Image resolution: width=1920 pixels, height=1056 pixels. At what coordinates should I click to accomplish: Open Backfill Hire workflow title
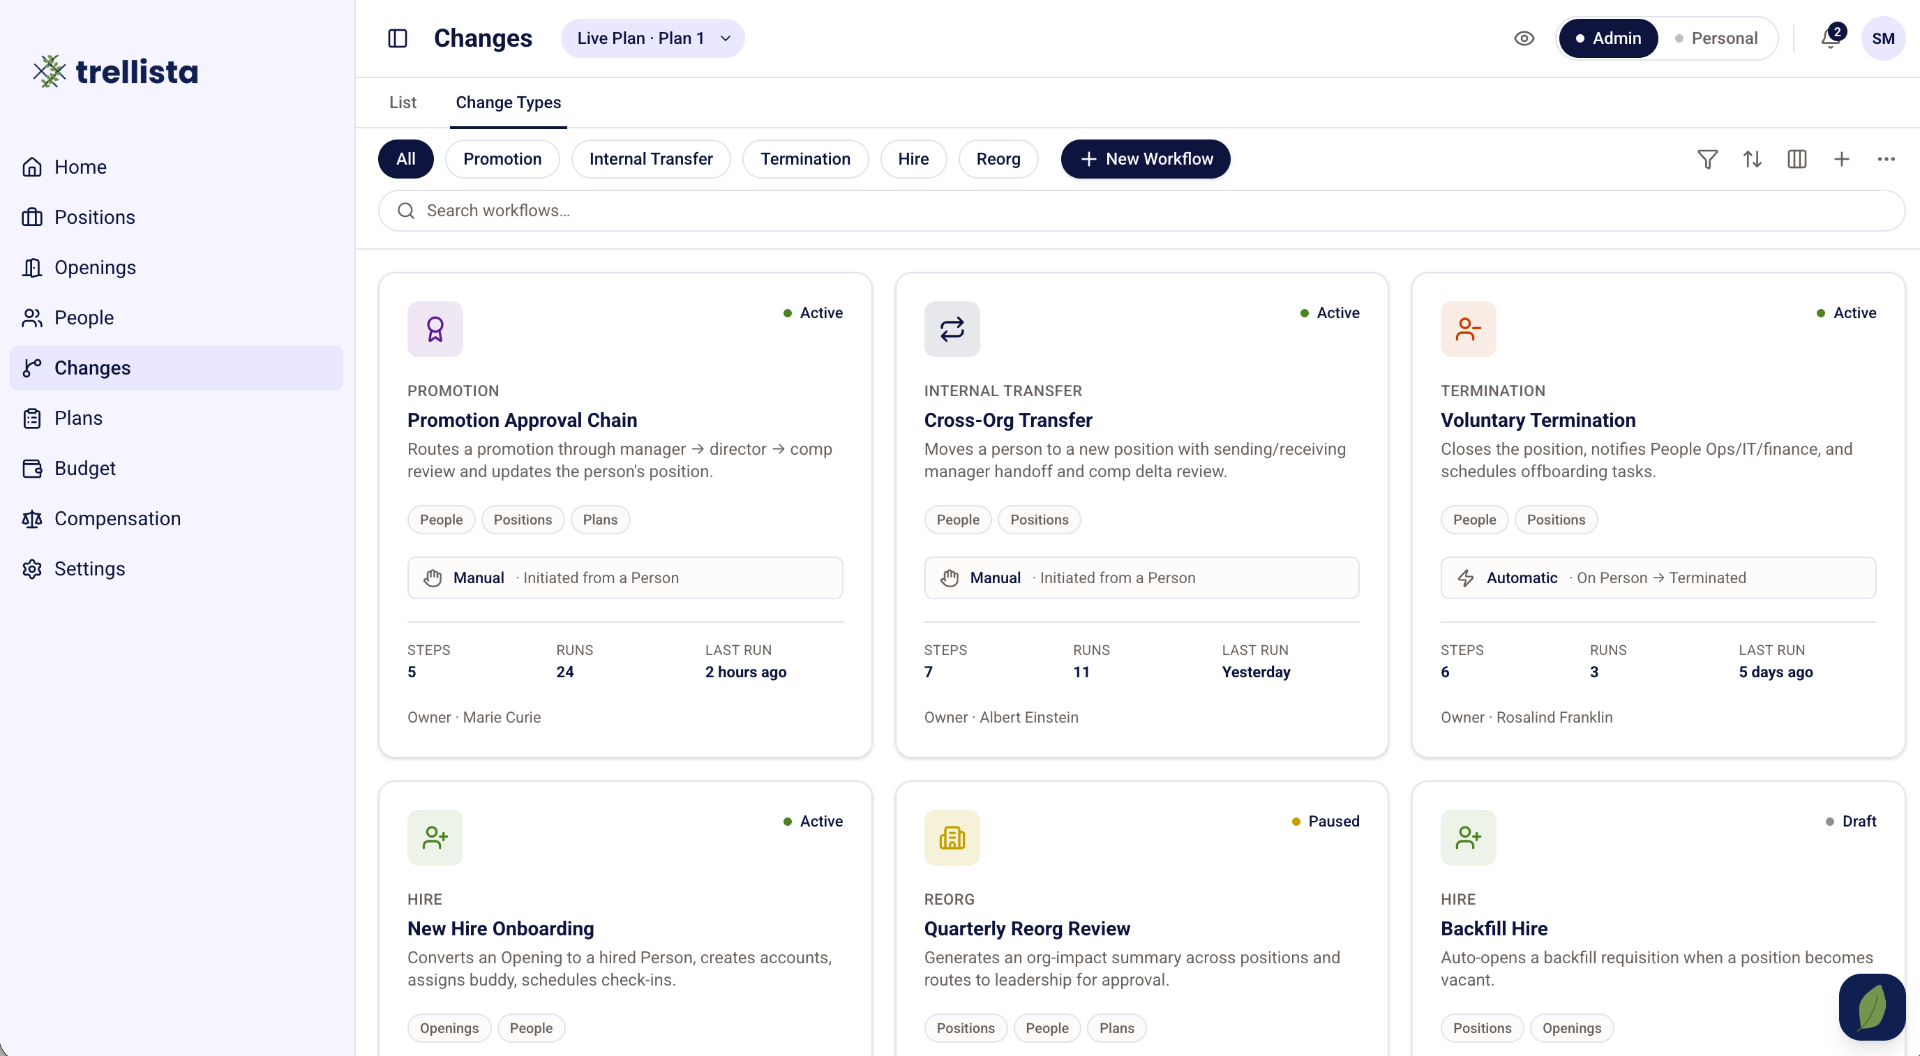point(1494,929)
